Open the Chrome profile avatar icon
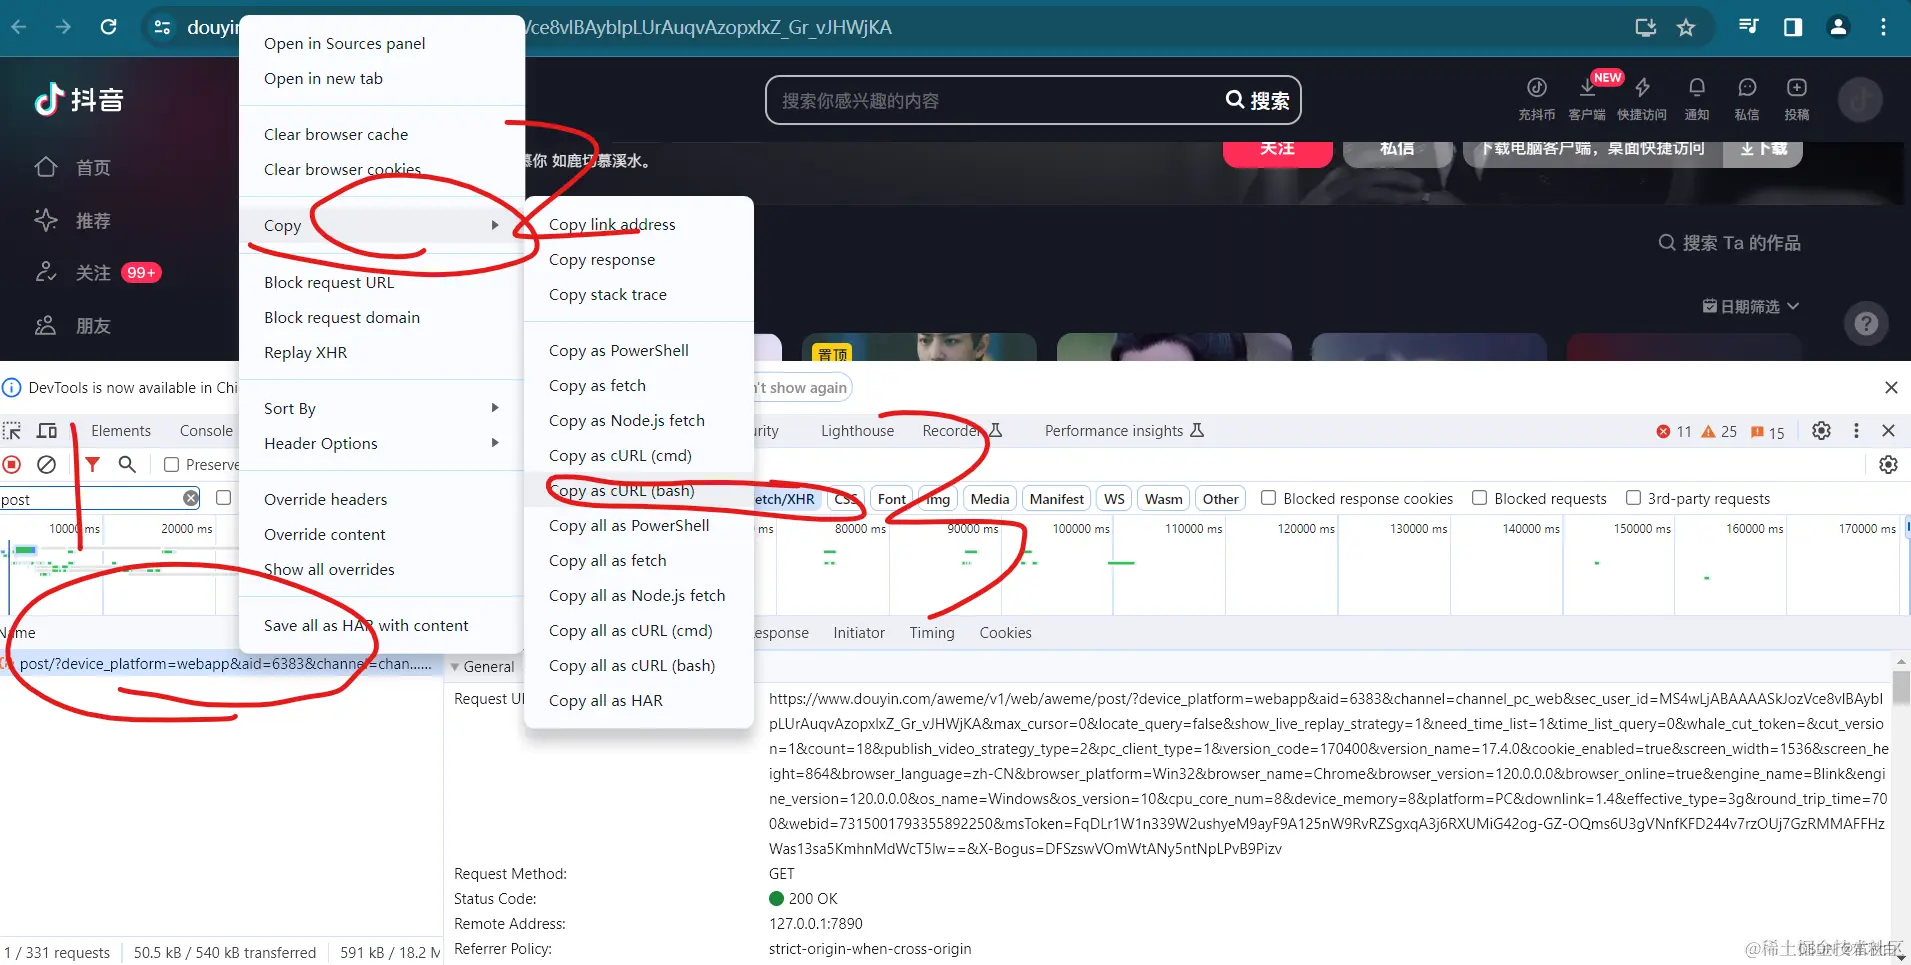The height and width of the screenshot is (965, 1911). pyautogui.click(x=1838, y=27)
